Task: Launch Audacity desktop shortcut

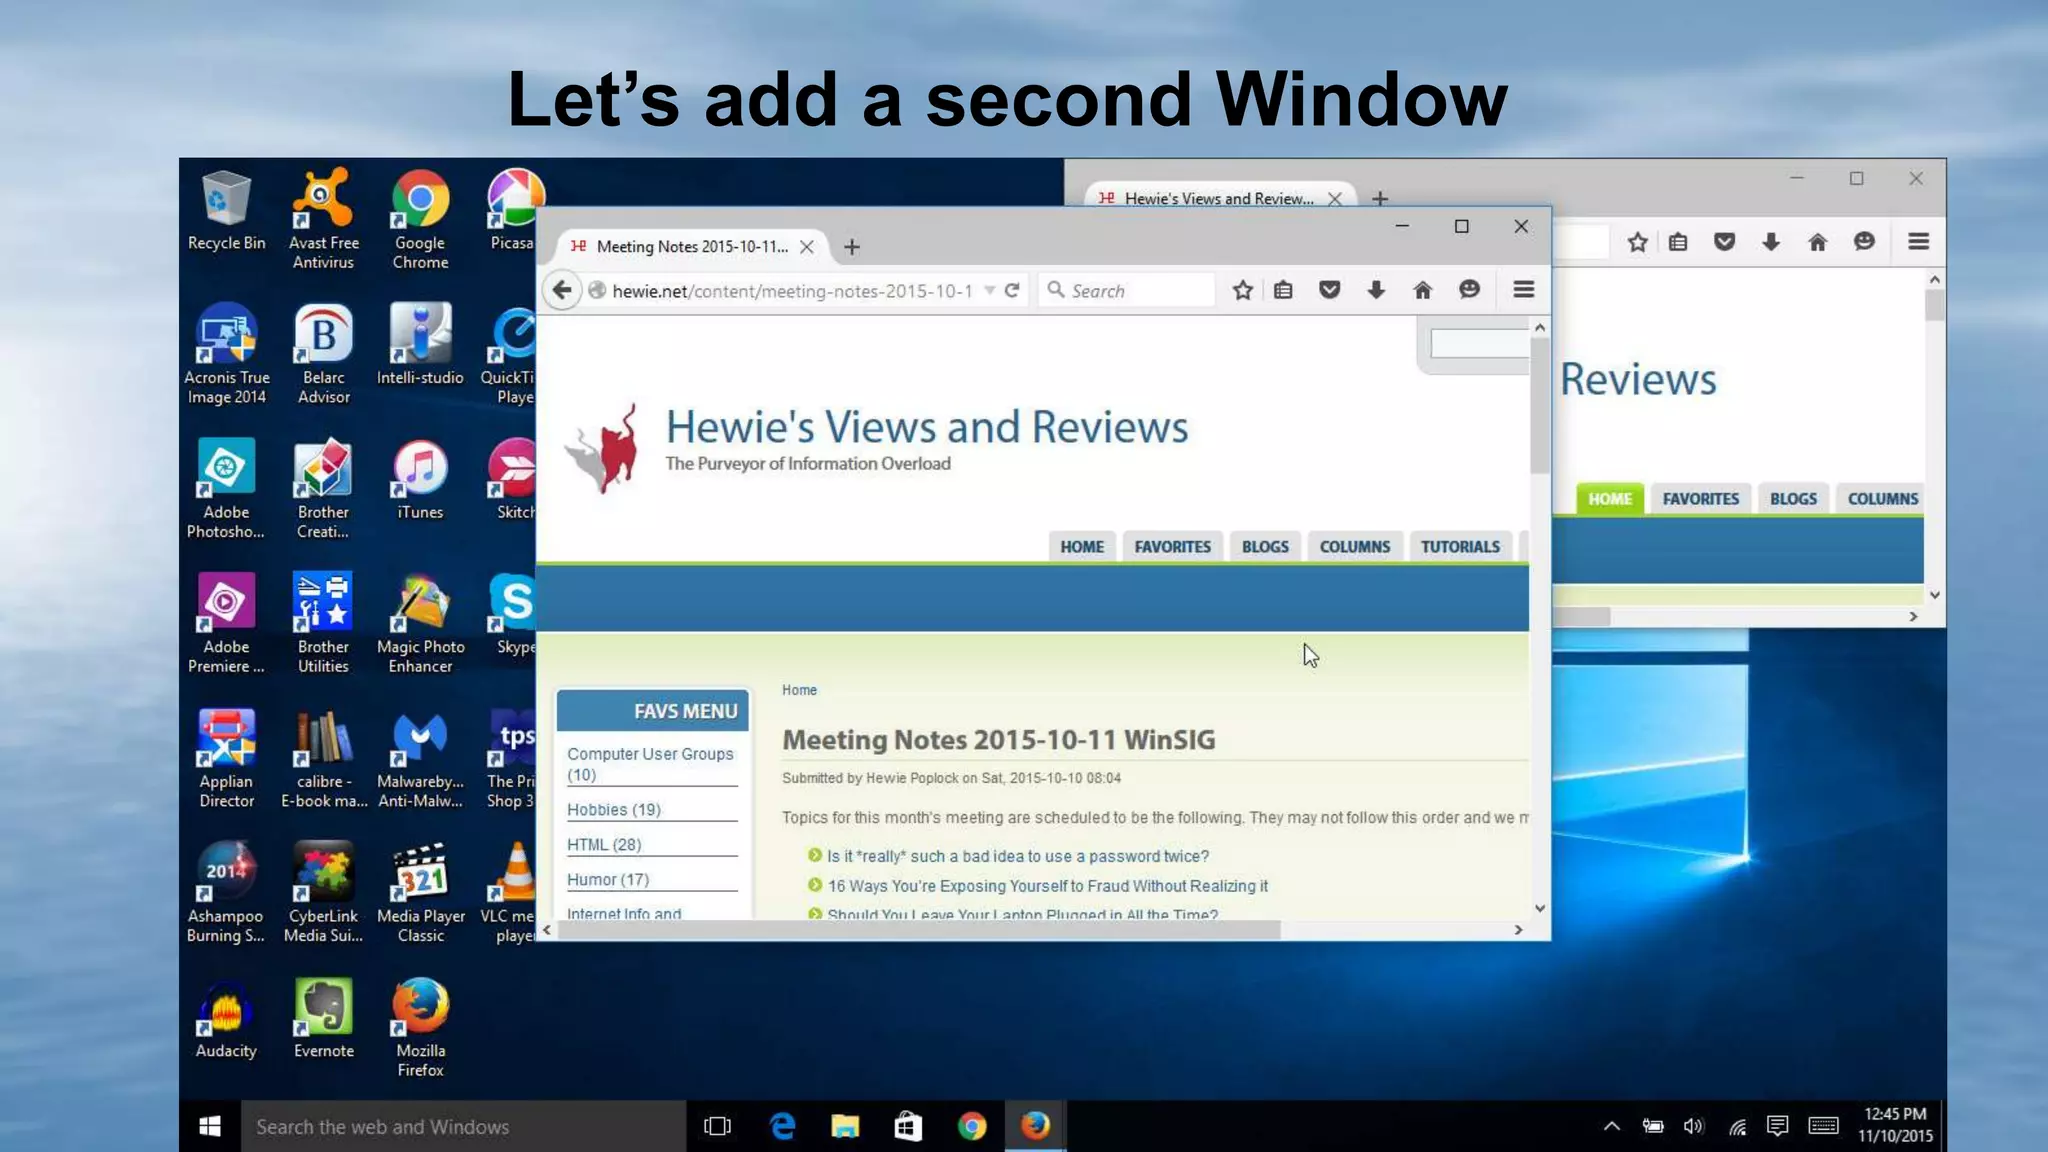Action: click(x=226, y=1018)
